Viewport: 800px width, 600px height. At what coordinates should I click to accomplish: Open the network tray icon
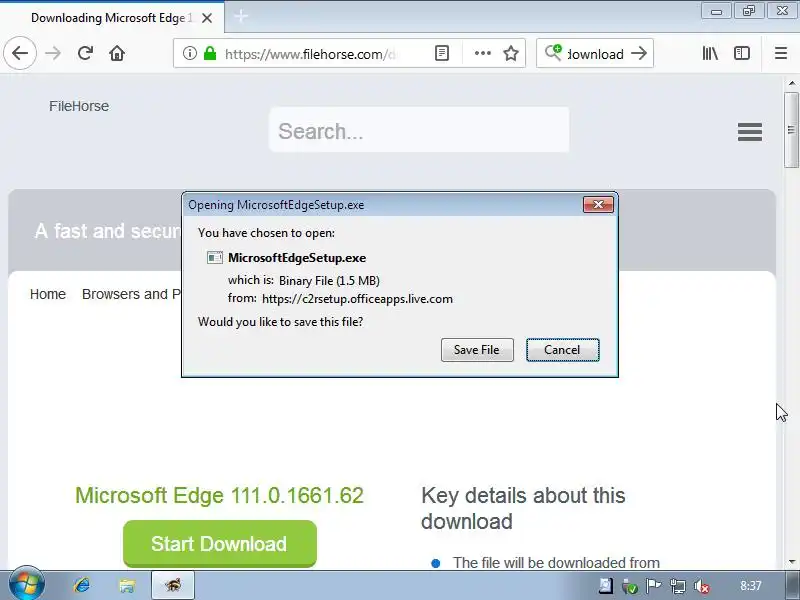(x=678, y=586)
